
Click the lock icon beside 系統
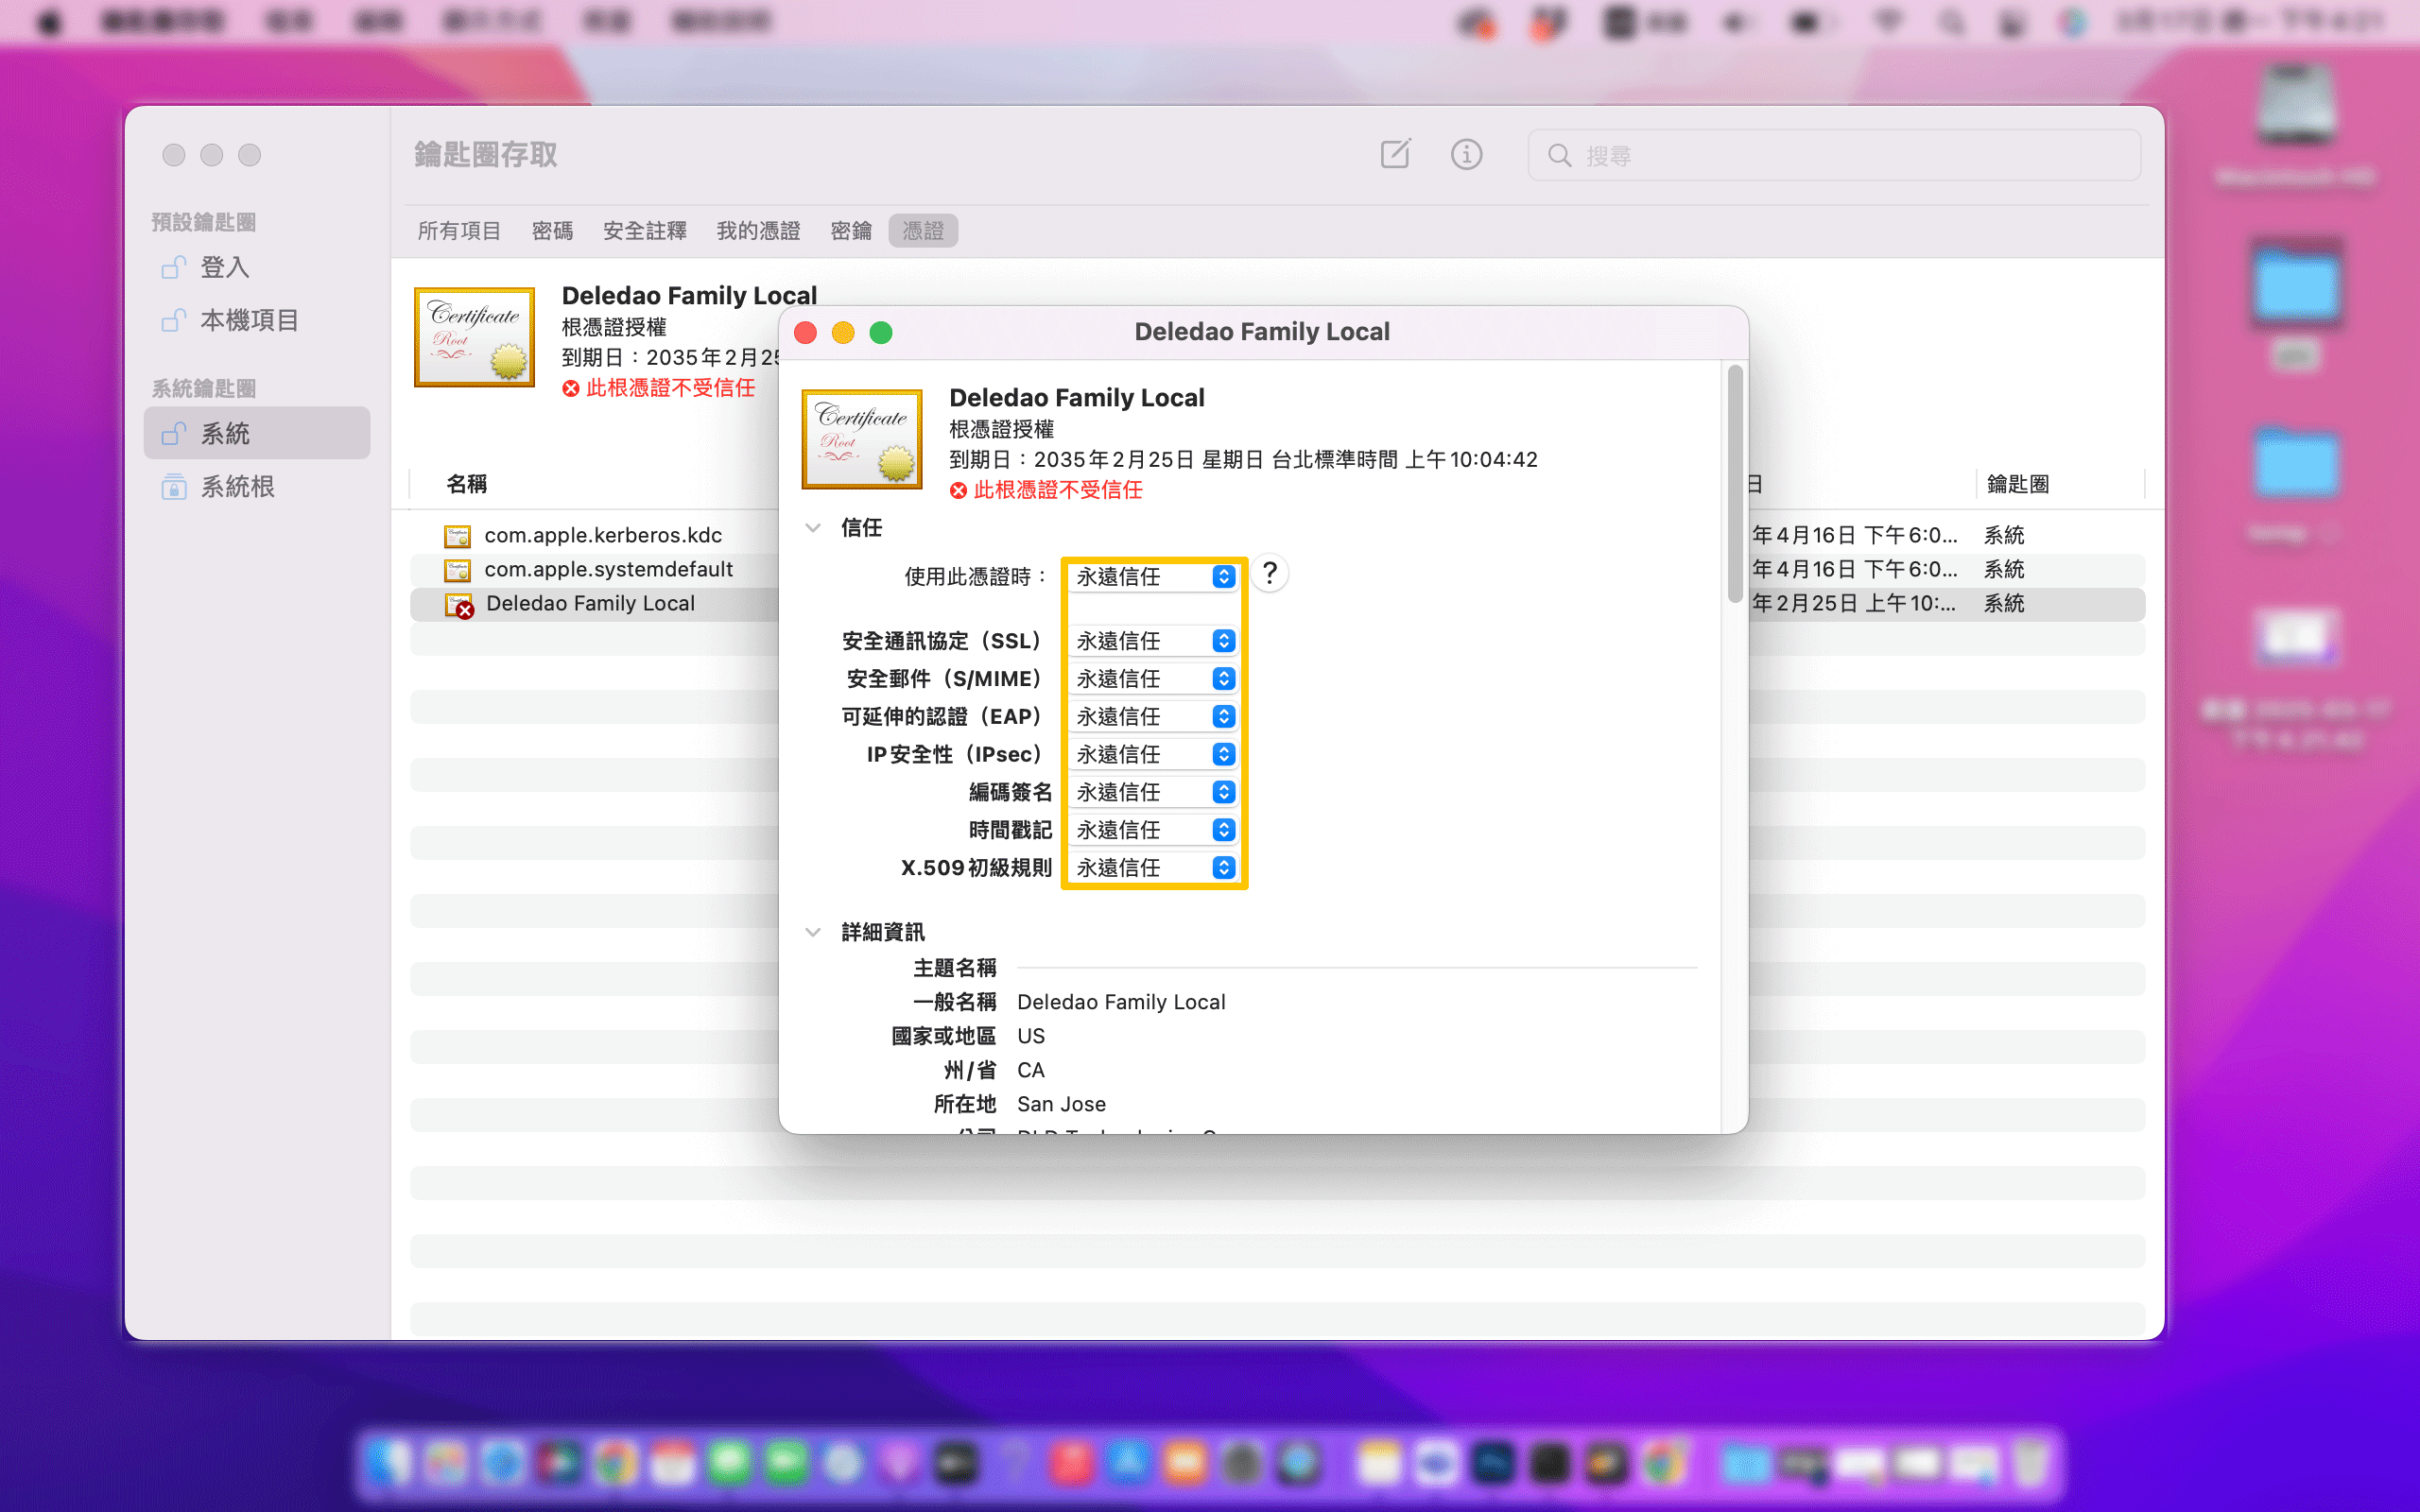pyautogui.click(x=174, y=433)
